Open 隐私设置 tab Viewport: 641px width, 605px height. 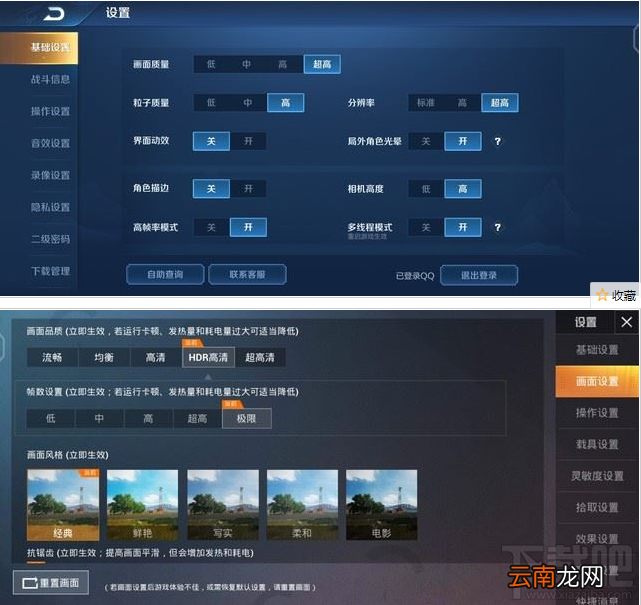pyautogui.click(x=51, y=207)
